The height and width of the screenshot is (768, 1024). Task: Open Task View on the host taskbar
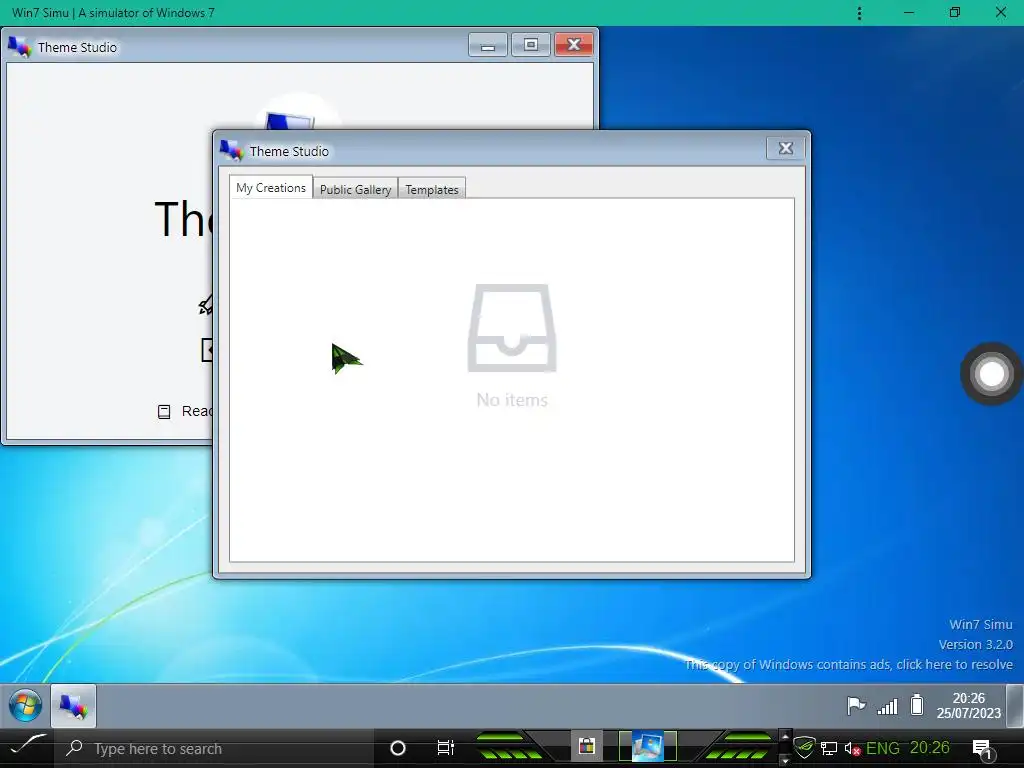pyautogui.click(x=445, y=748)
